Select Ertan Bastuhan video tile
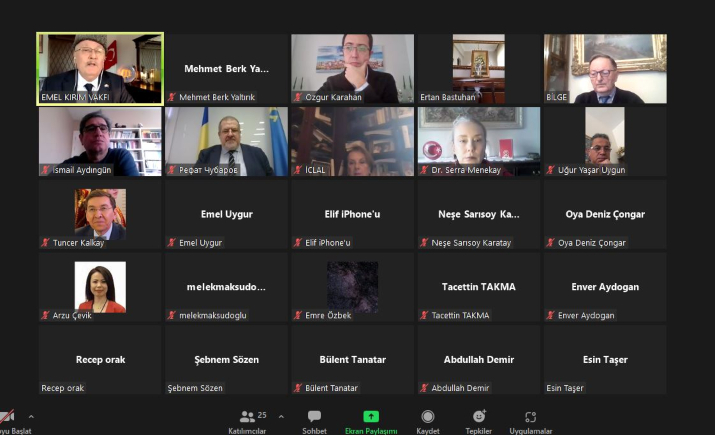This screenshot has height=435, width=715. pyautogui.click(x=478, y=68)
